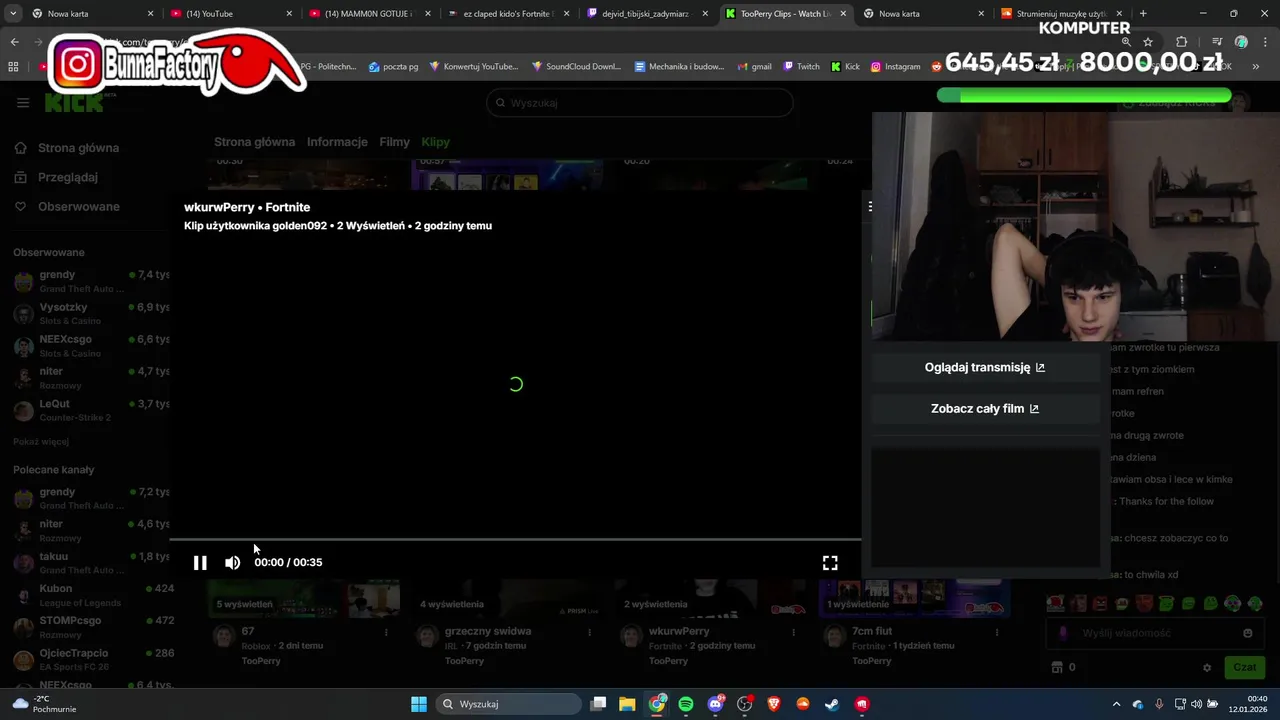This screenshot has height=720, width=1280.
Task: Click the clip progress bar
Action: click(515, 540)
